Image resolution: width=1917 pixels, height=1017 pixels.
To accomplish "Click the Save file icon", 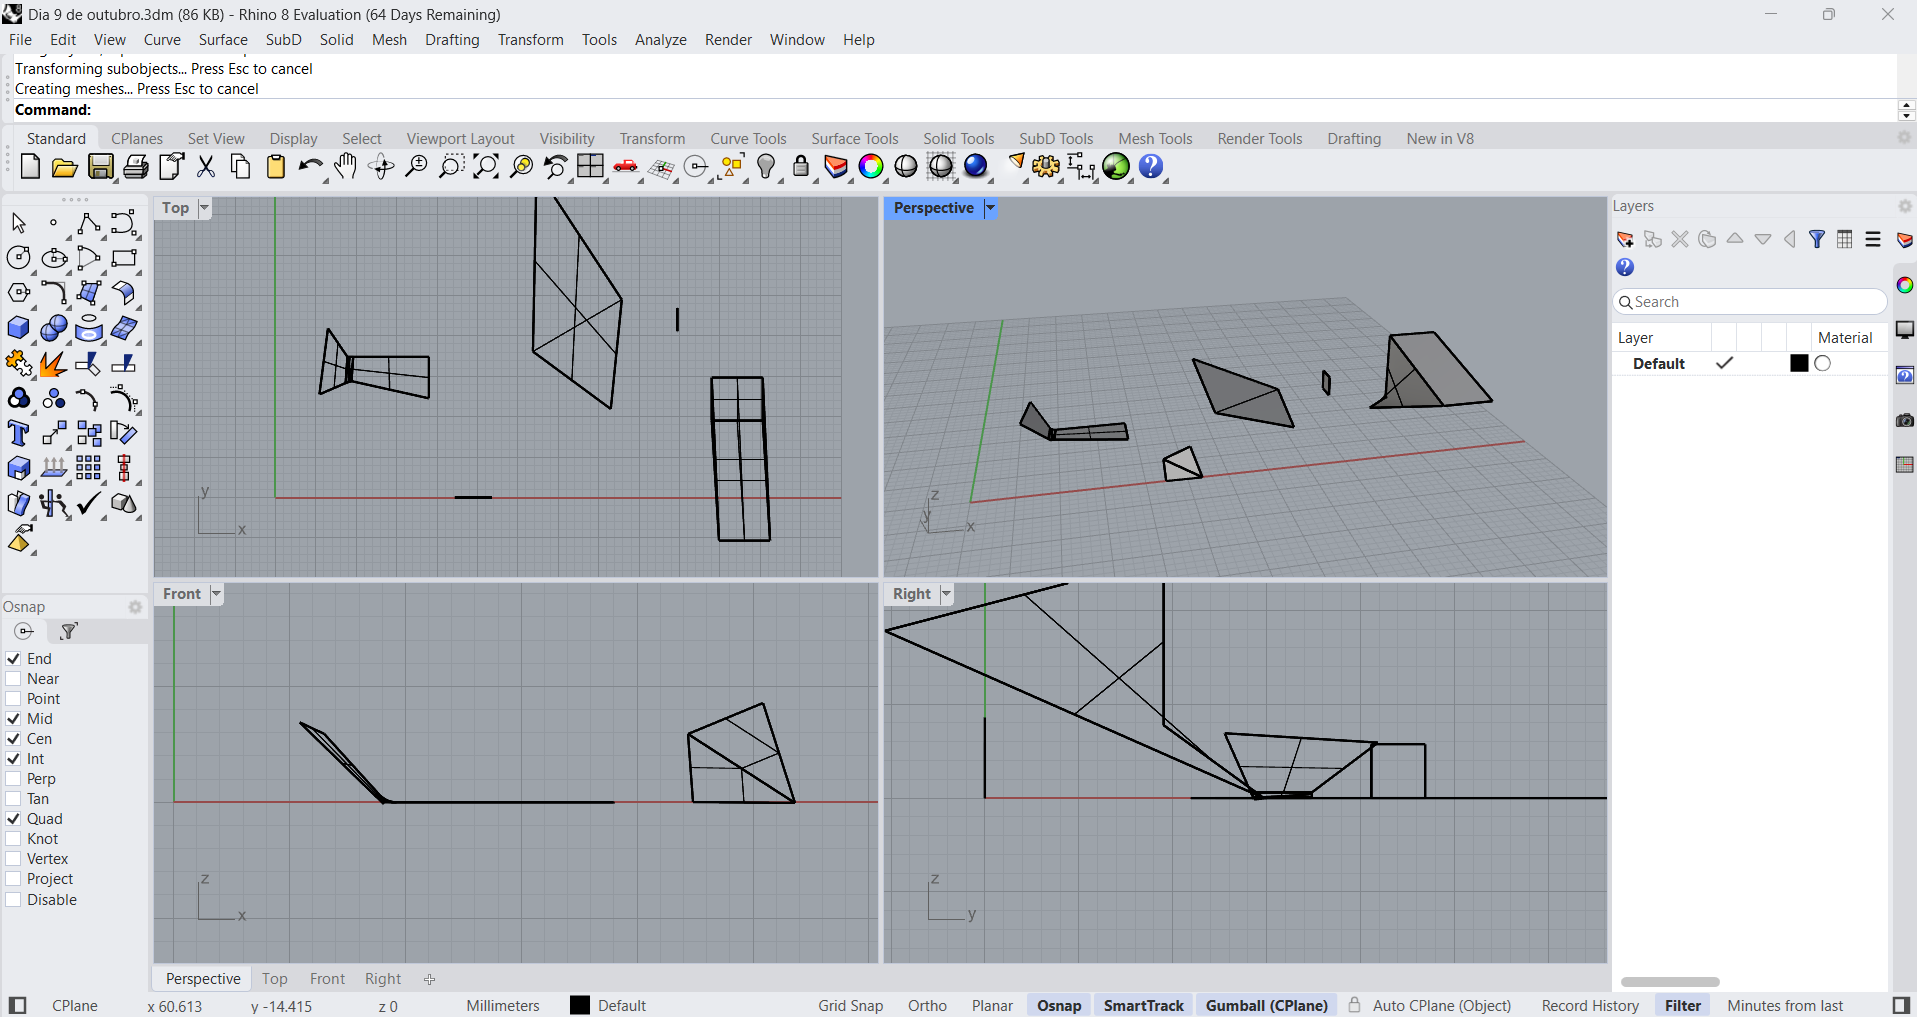I will tap(101, 167).
